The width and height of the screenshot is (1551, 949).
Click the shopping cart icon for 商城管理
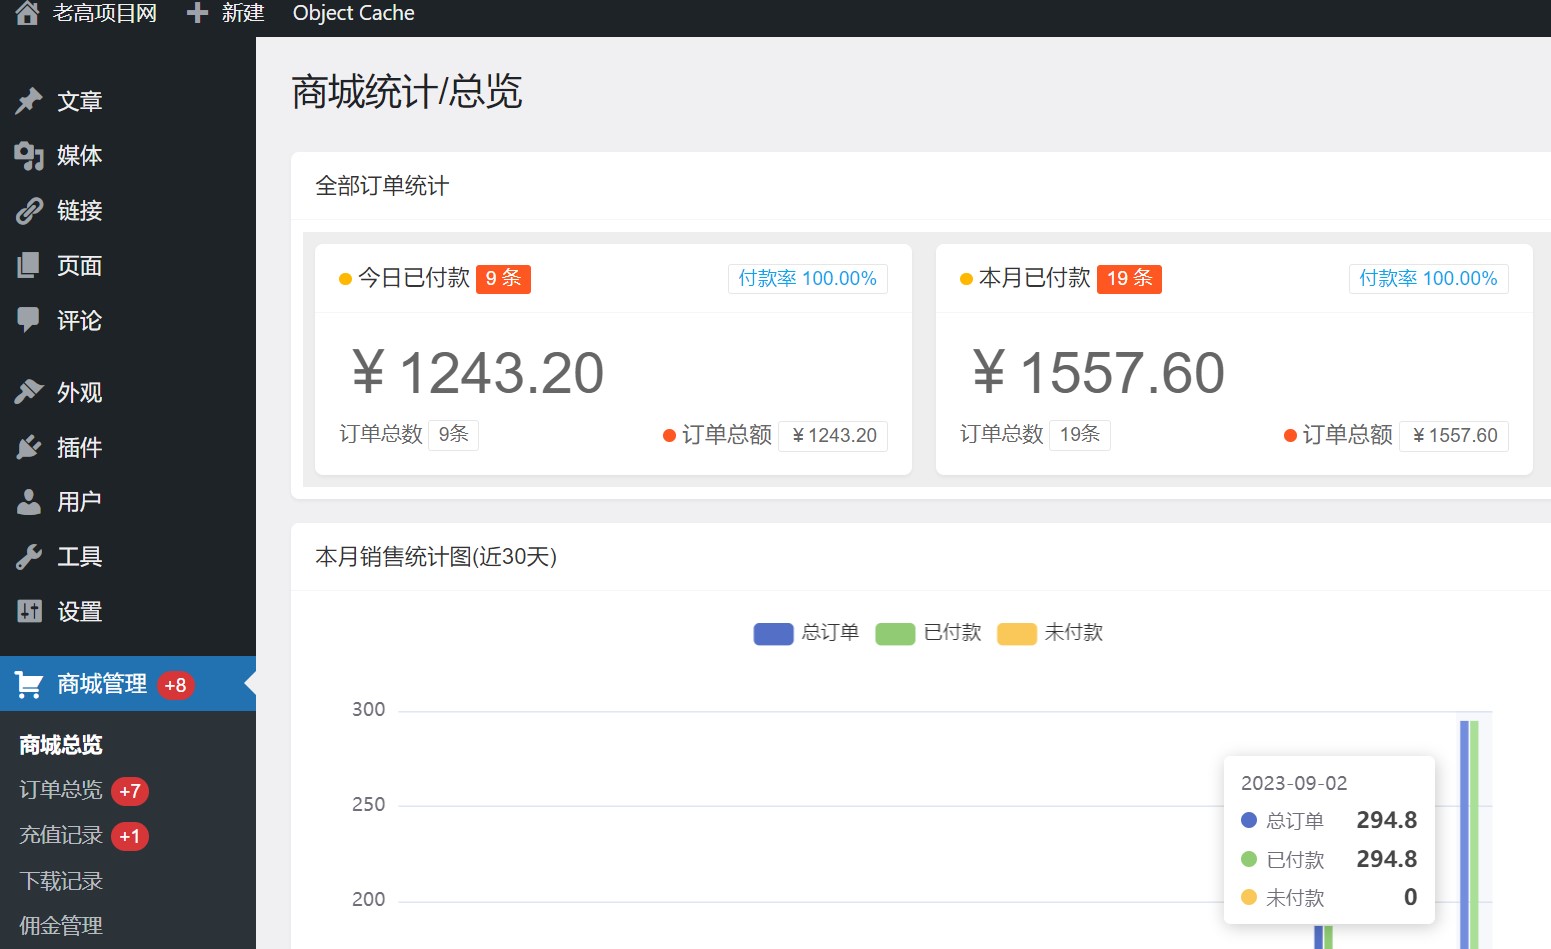(x=29, y=684)
